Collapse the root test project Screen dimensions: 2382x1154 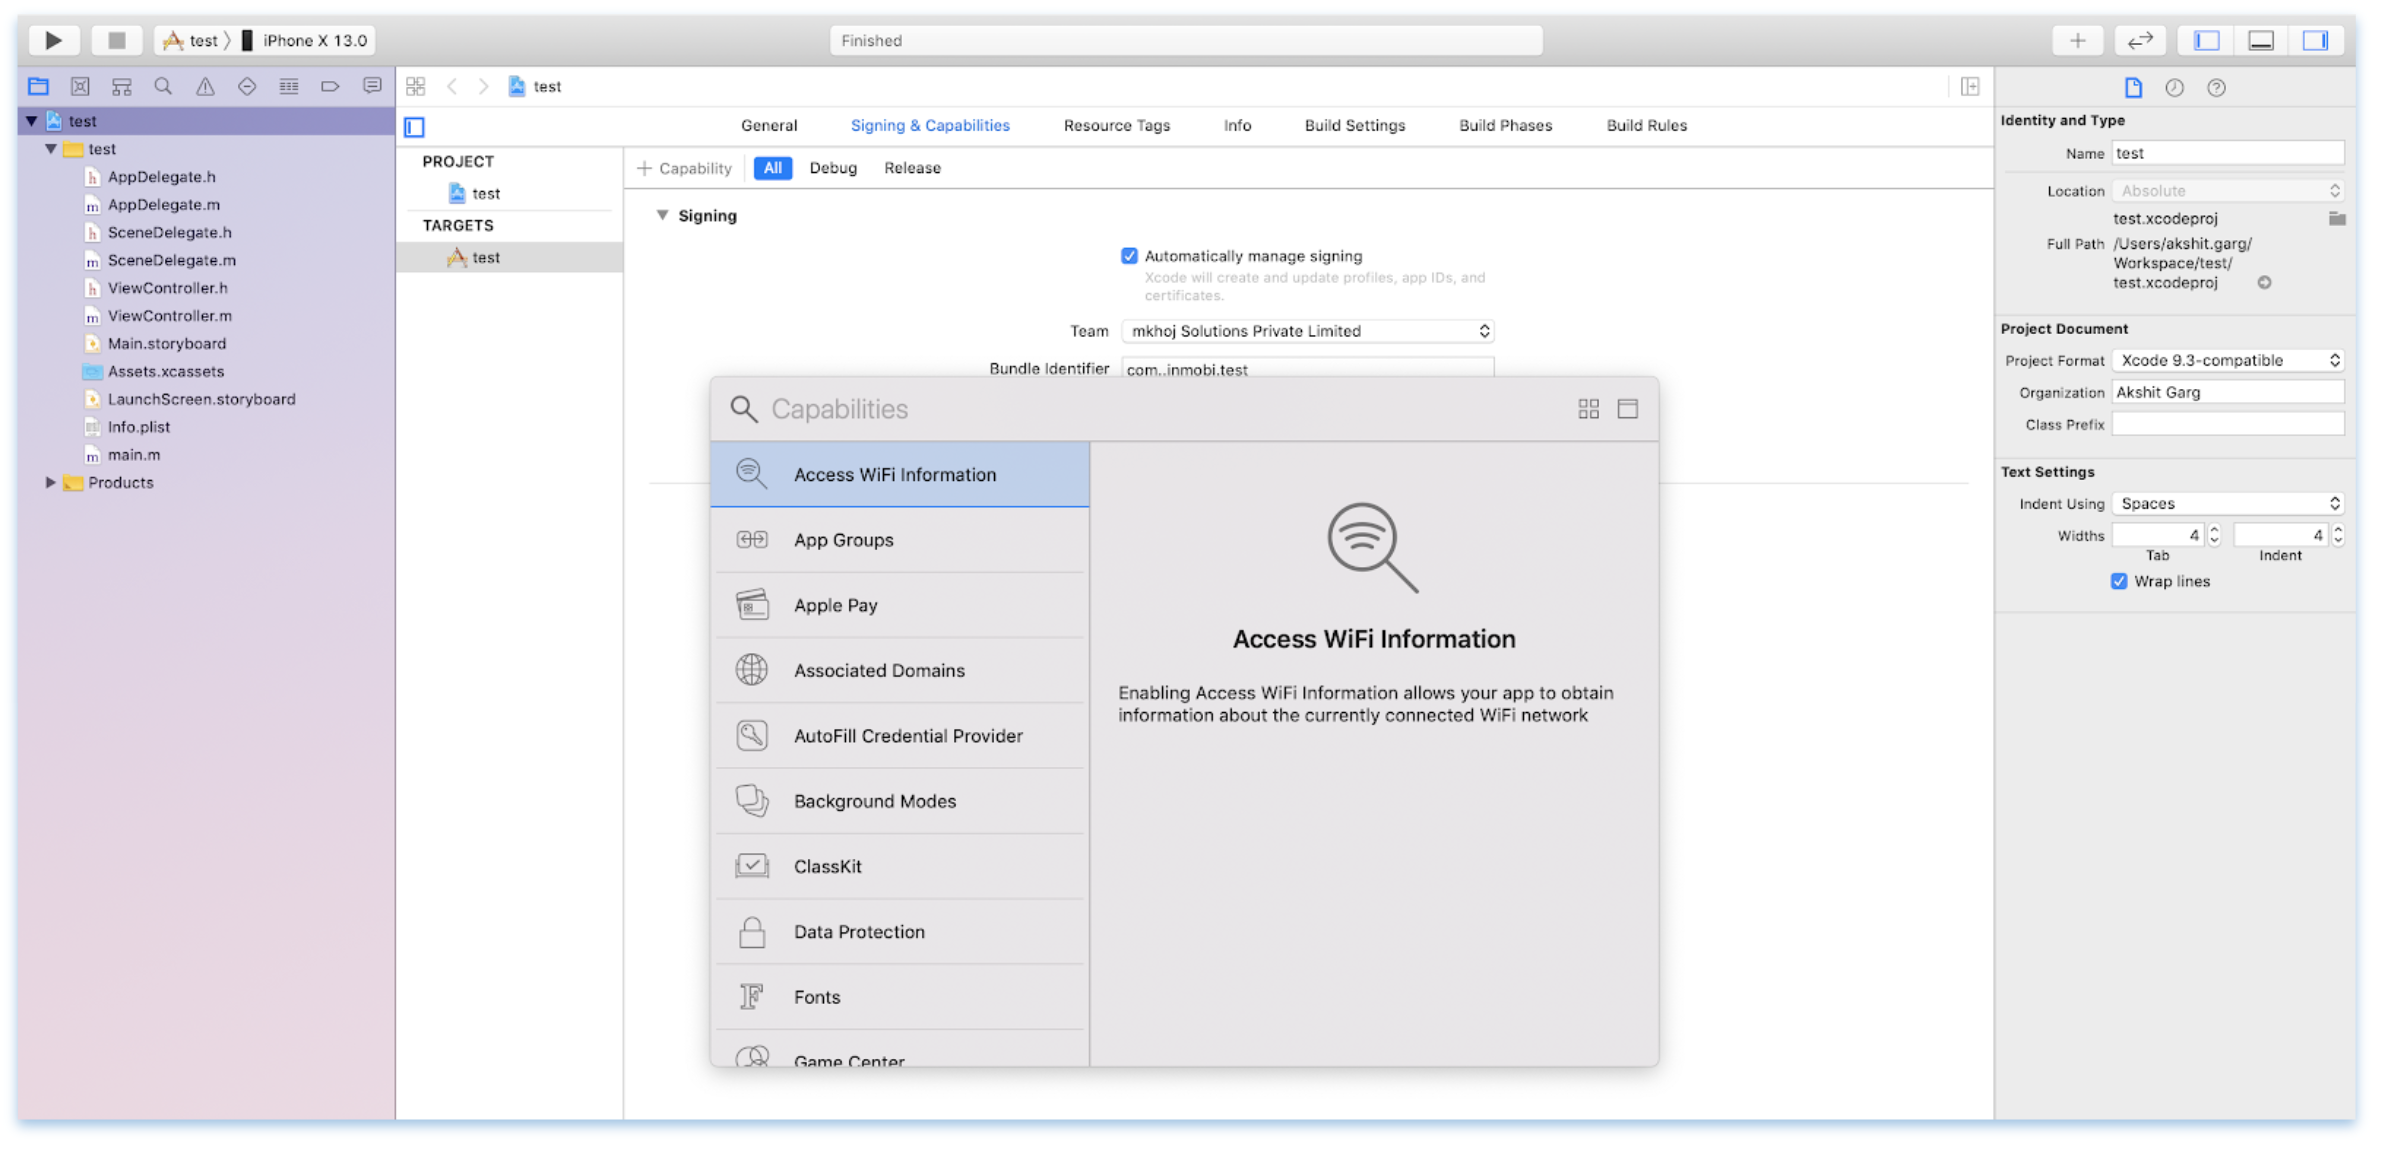pyautogui.click(x=31, y=121)
